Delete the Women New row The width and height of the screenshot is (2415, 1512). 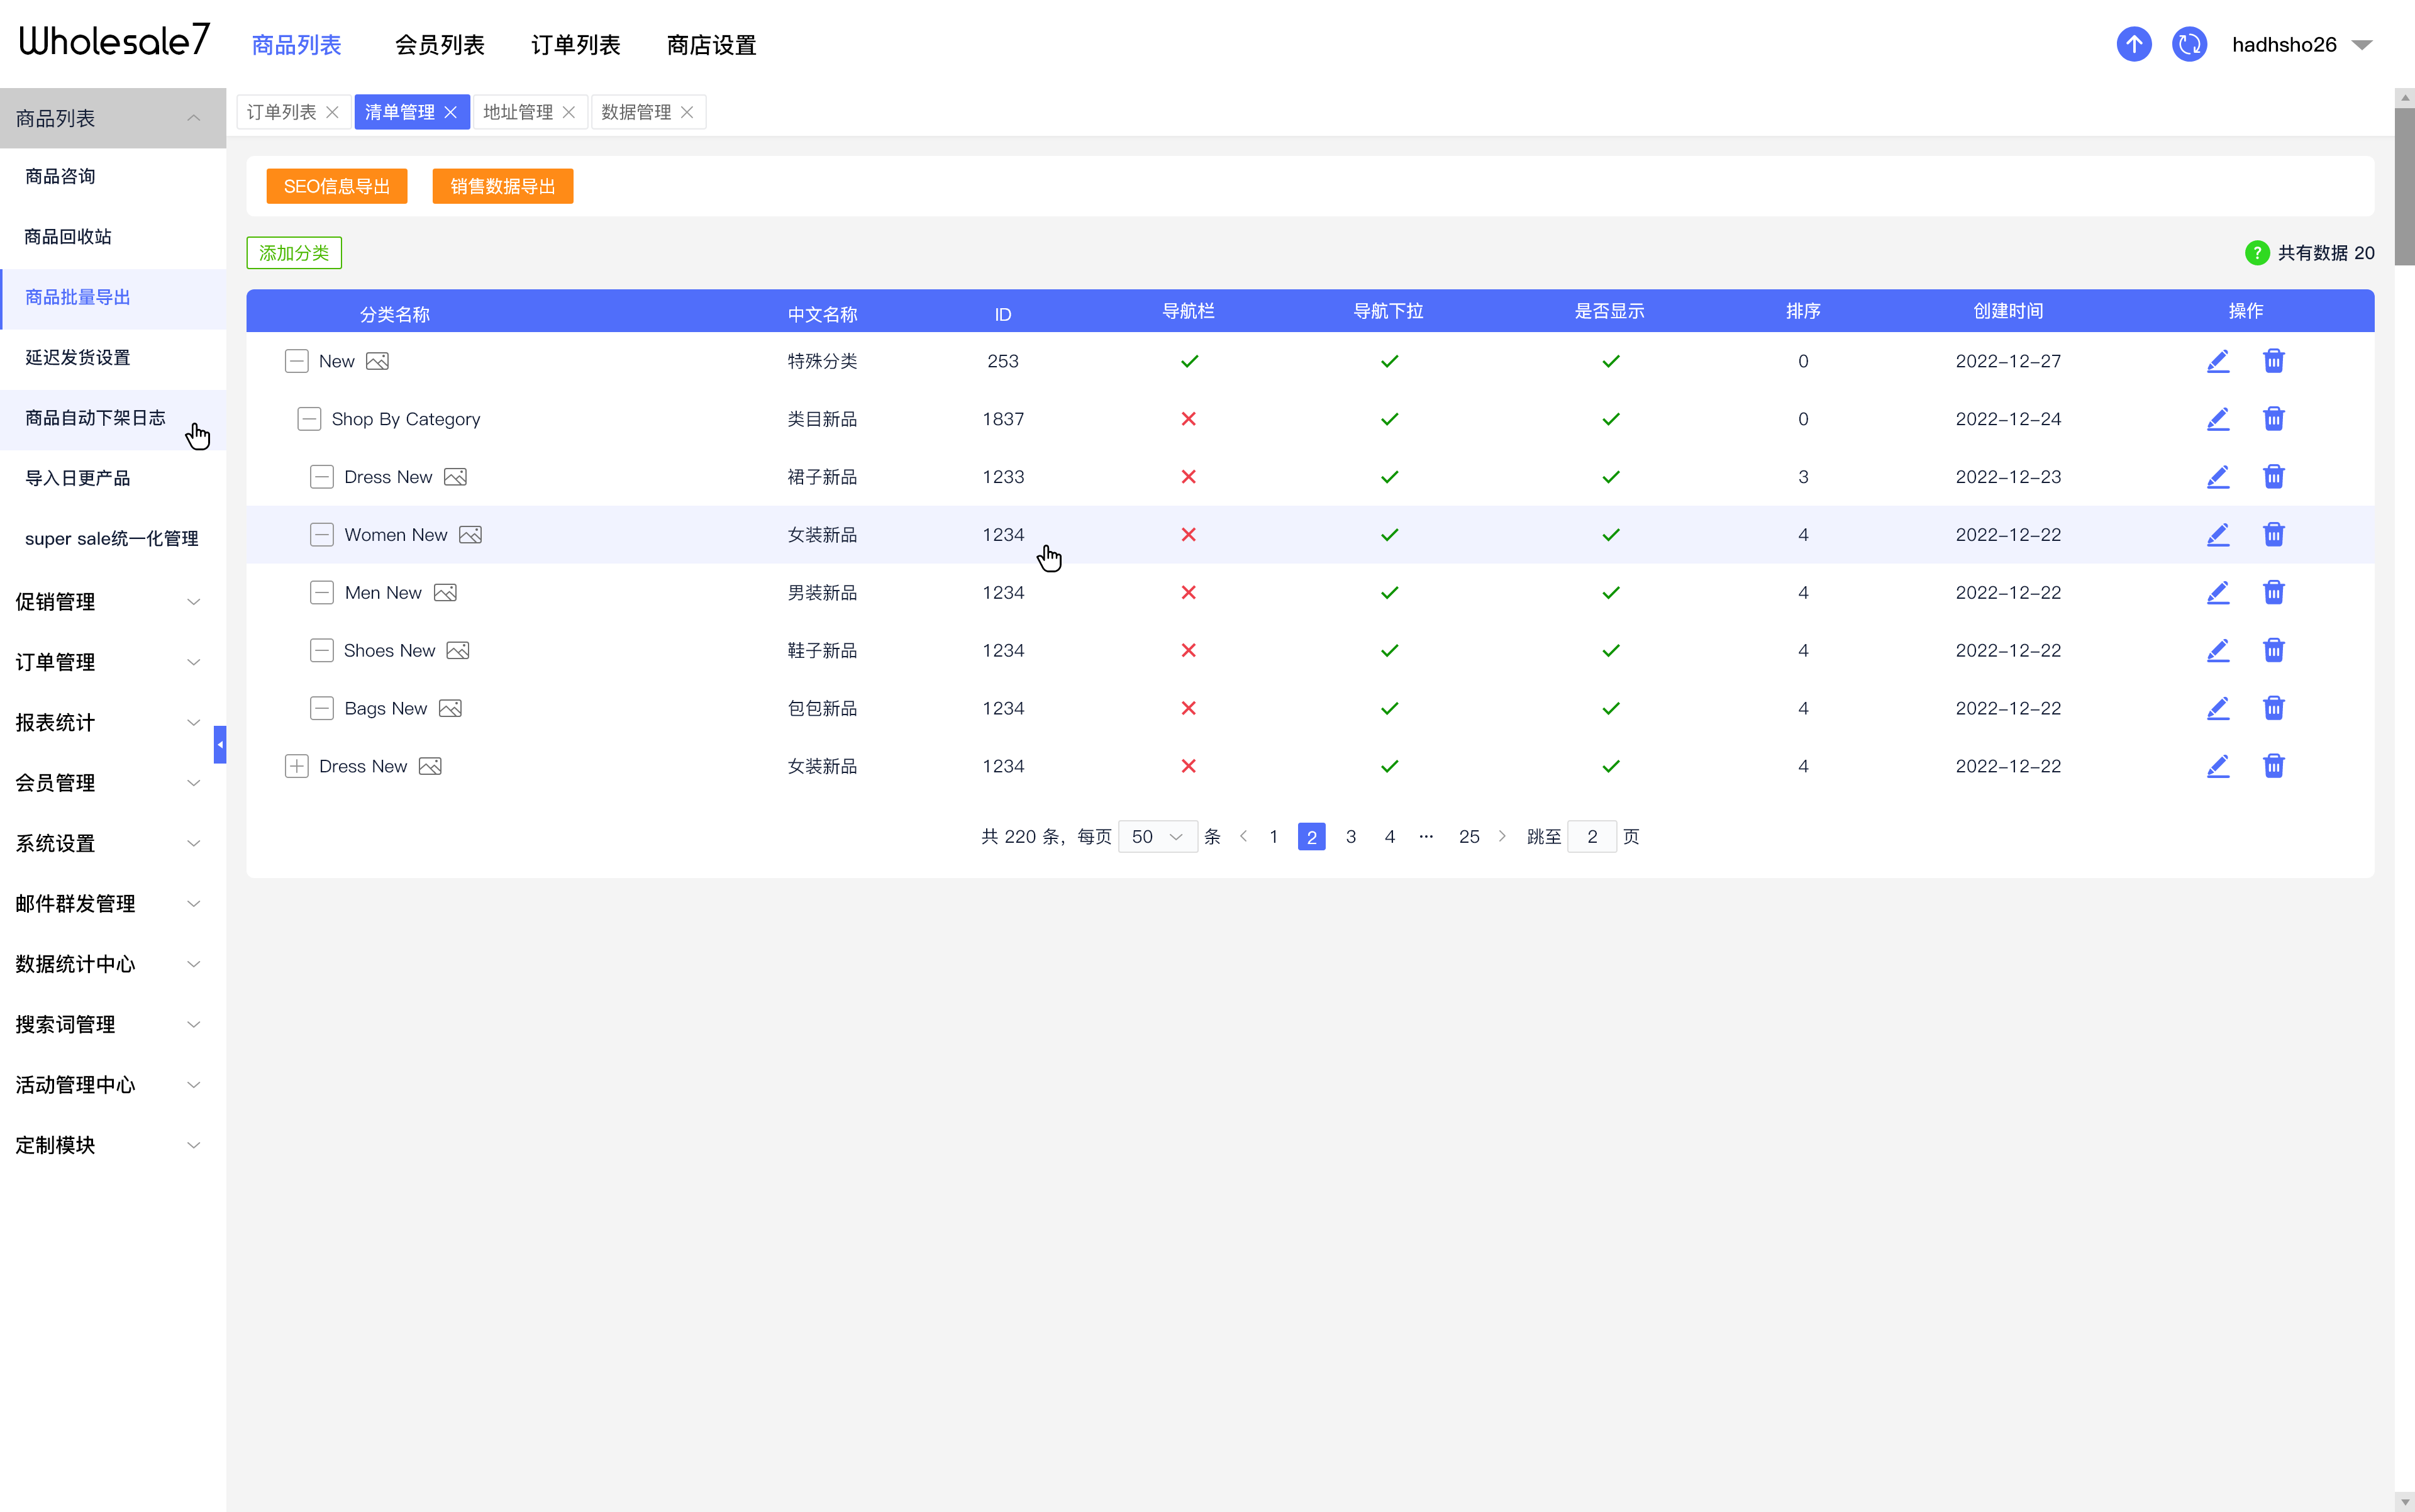[x=2273, y=535]
